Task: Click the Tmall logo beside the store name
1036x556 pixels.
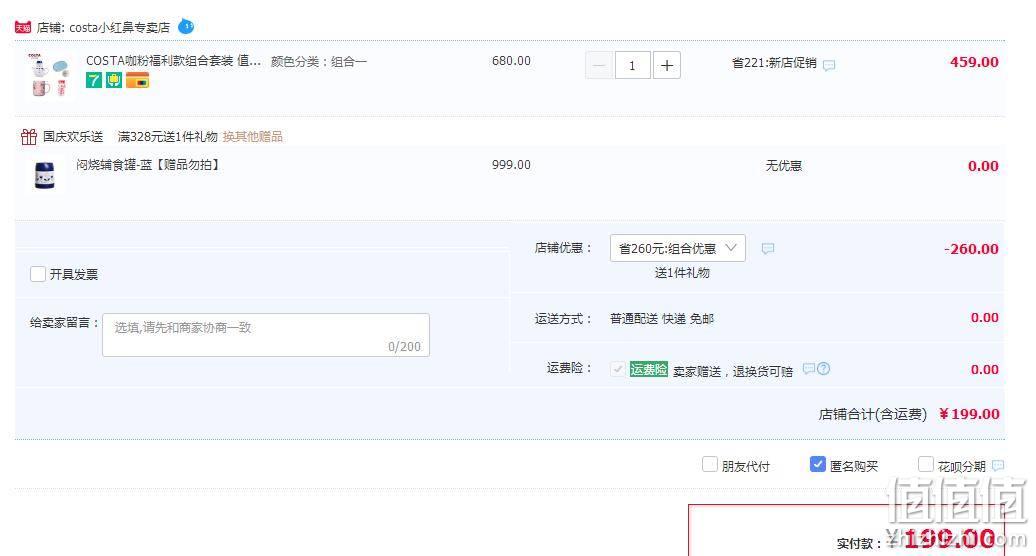Action: tap(23, 27)
